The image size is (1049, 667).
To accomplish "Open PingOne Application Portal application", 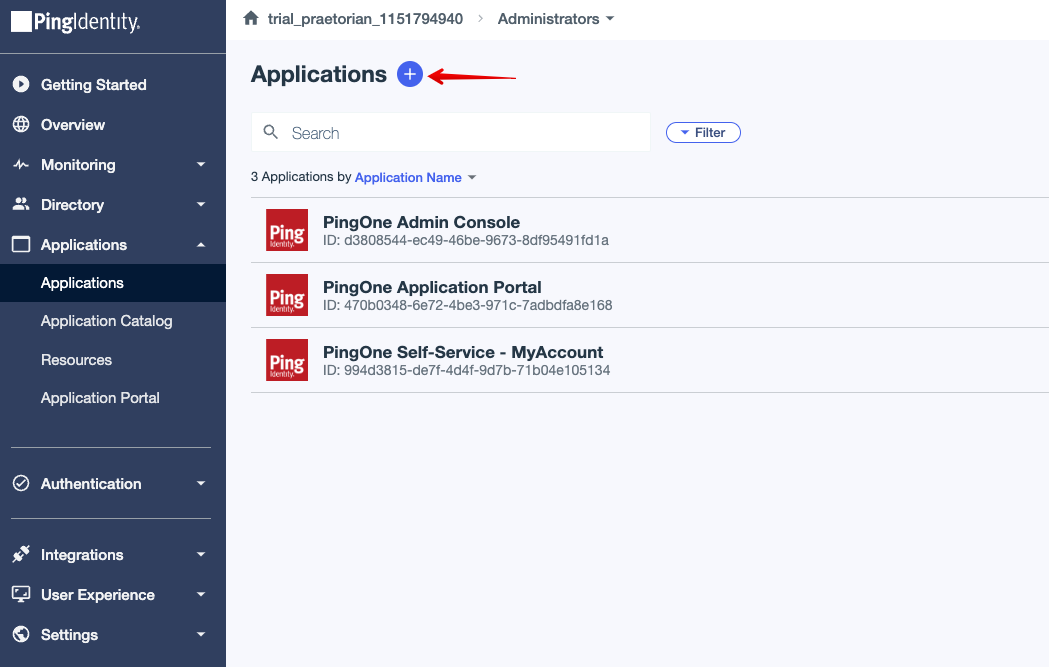I will (x=432, y=287).
